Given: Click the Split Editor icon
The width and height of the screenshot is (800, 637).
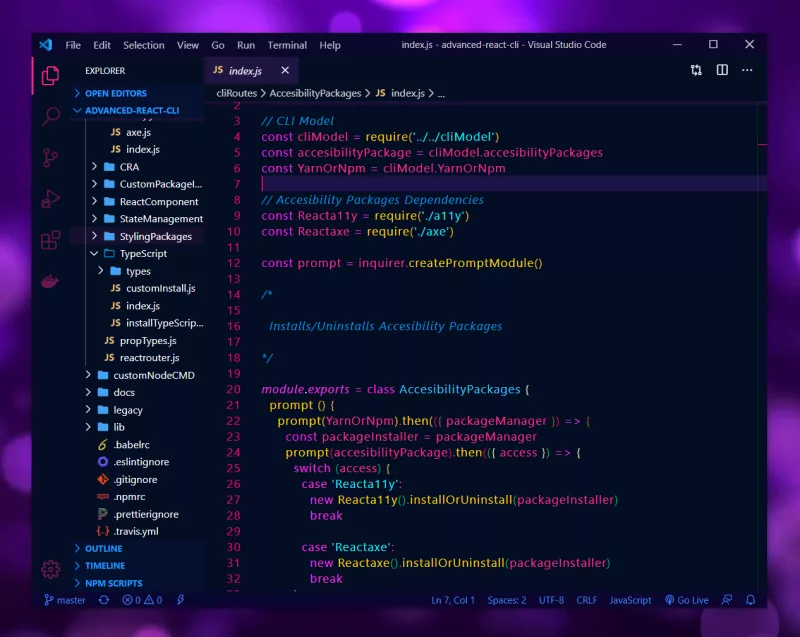Looking at the screenshot, I should [x=723, y=70].
